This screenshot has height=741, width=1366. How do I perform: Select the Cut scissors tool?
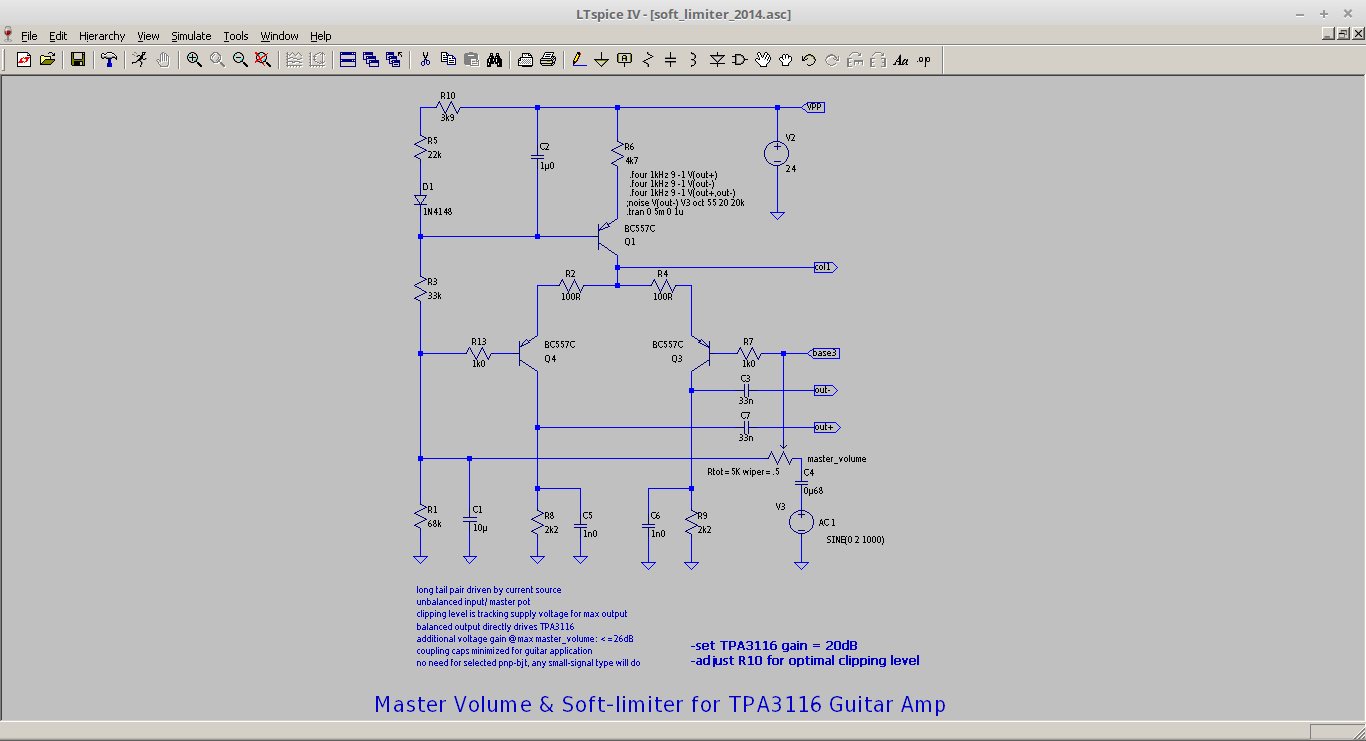click(425, 60)
